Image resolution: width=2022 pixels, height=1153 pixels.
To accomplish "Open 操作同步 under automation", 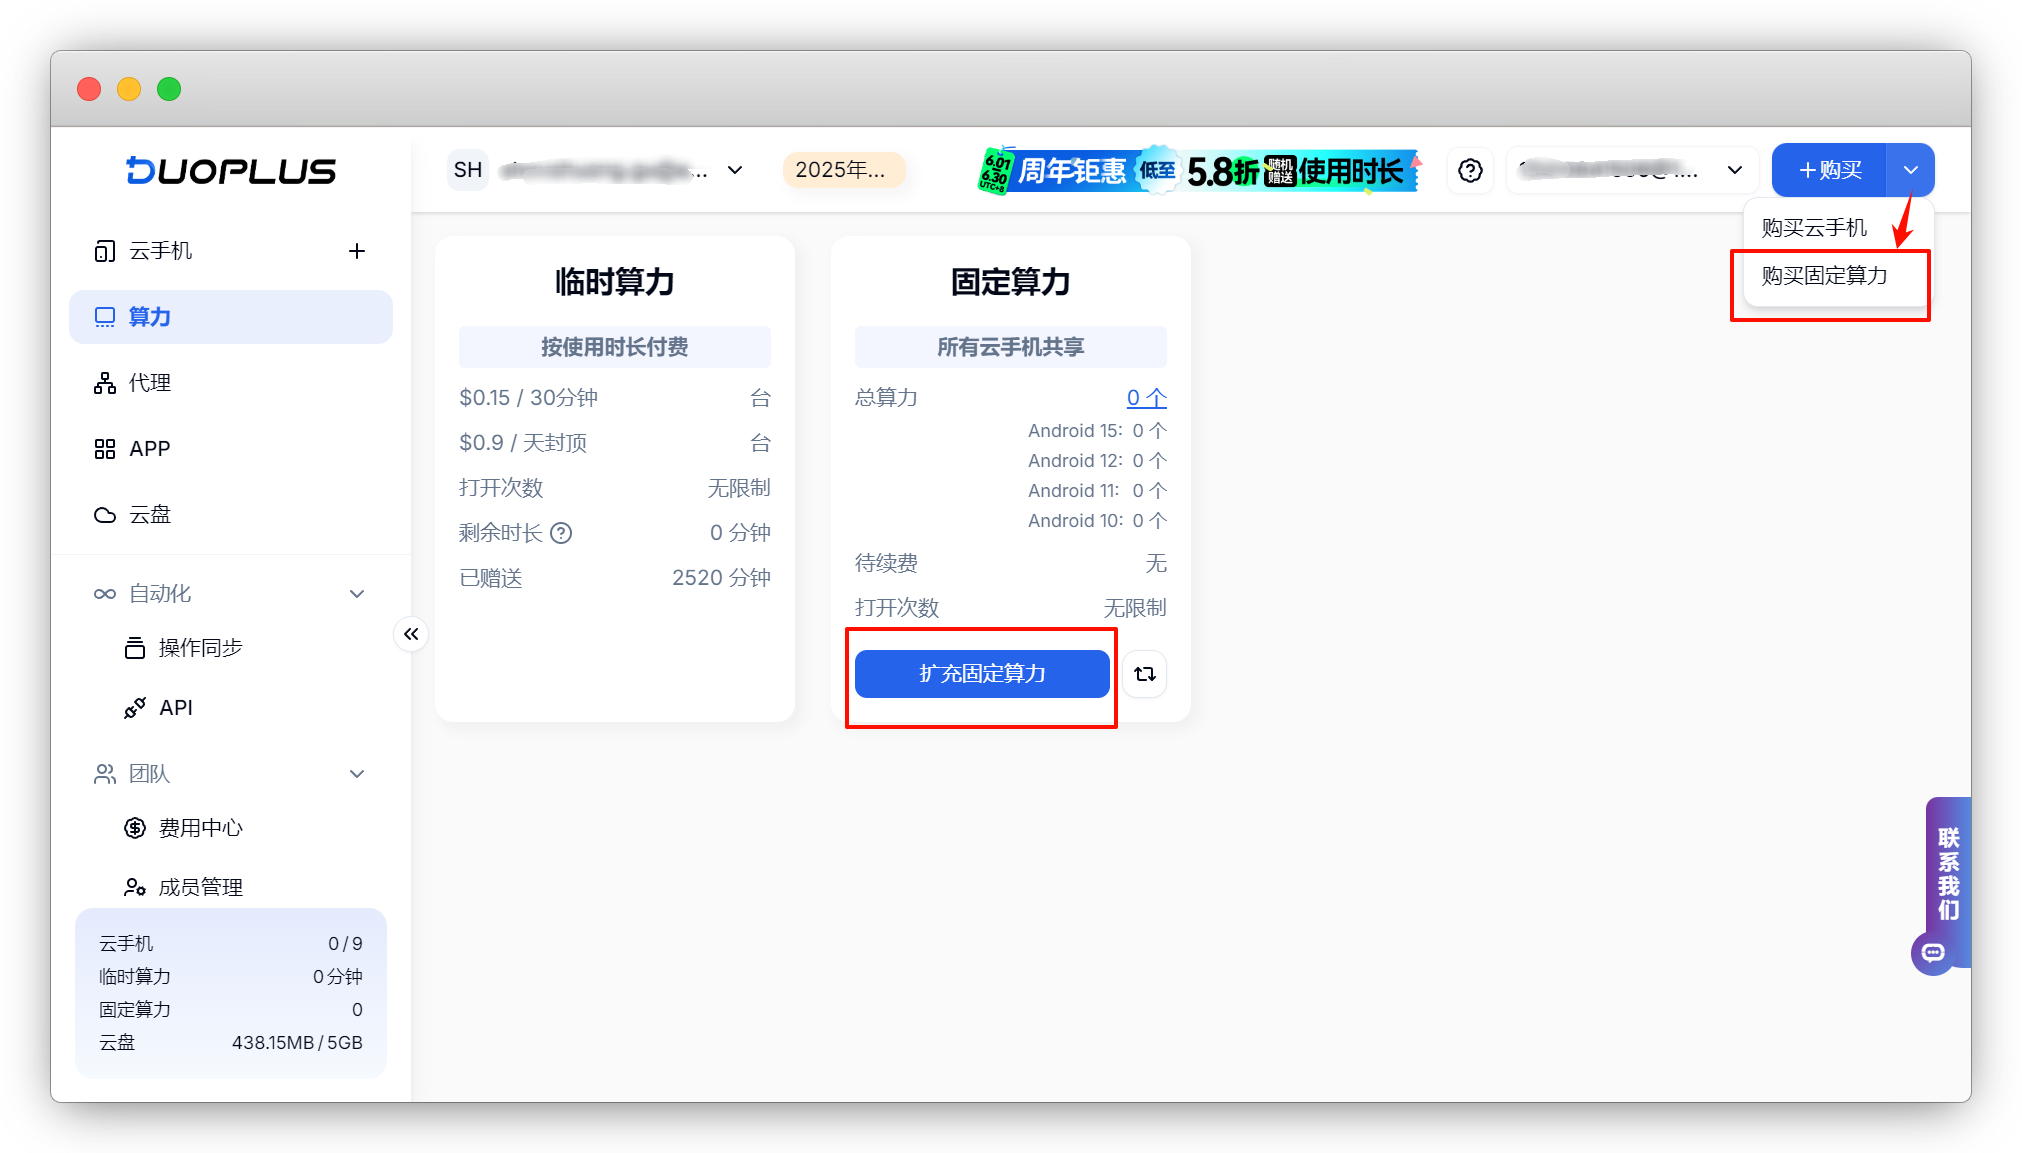I will tap(200, 648).
